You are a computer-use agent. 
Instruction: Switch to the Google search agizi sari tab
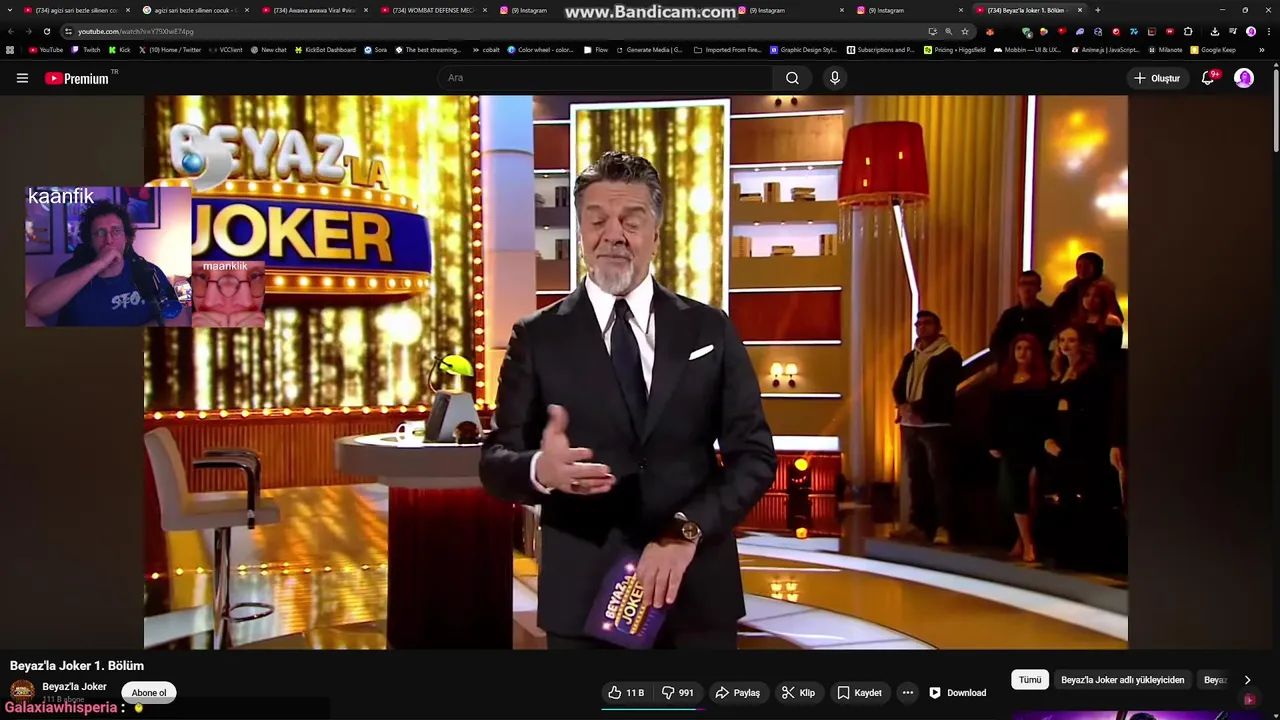click(x=195, y=10)
